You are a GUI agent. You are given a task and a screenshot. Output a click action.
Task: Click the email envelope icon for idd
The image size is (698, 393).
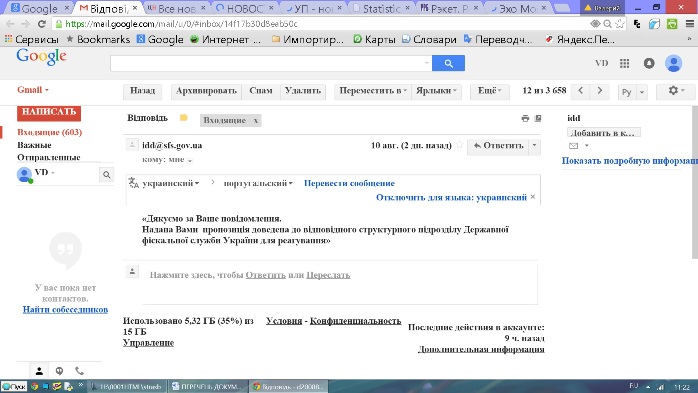[x=573, y=146]
